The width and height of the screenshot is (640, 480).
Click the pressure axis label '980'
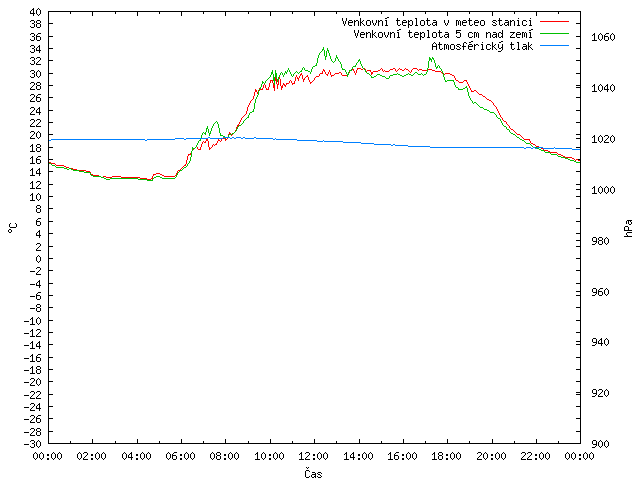click(x=600, y=241)
